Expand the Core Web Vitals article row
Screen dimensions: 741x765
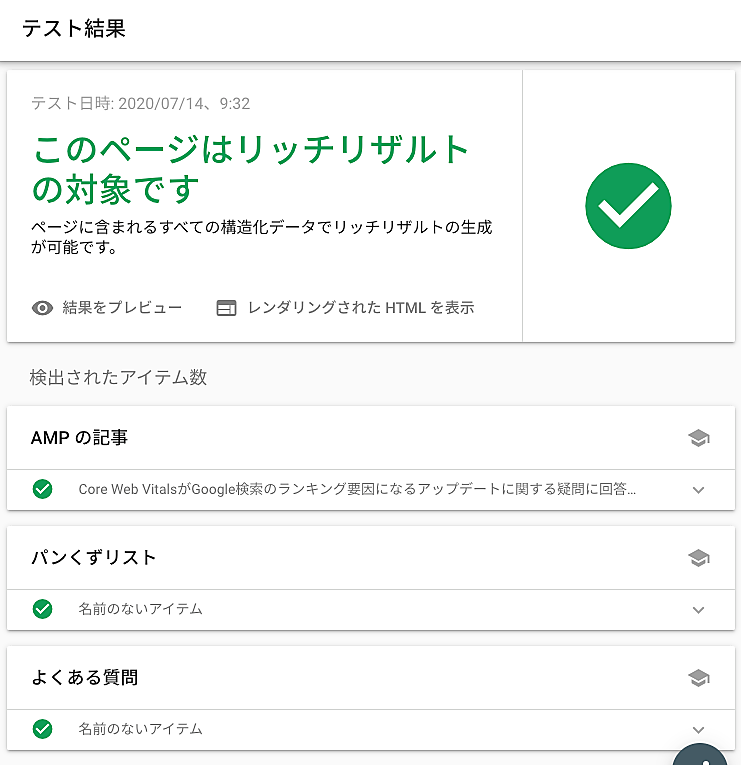698,490
